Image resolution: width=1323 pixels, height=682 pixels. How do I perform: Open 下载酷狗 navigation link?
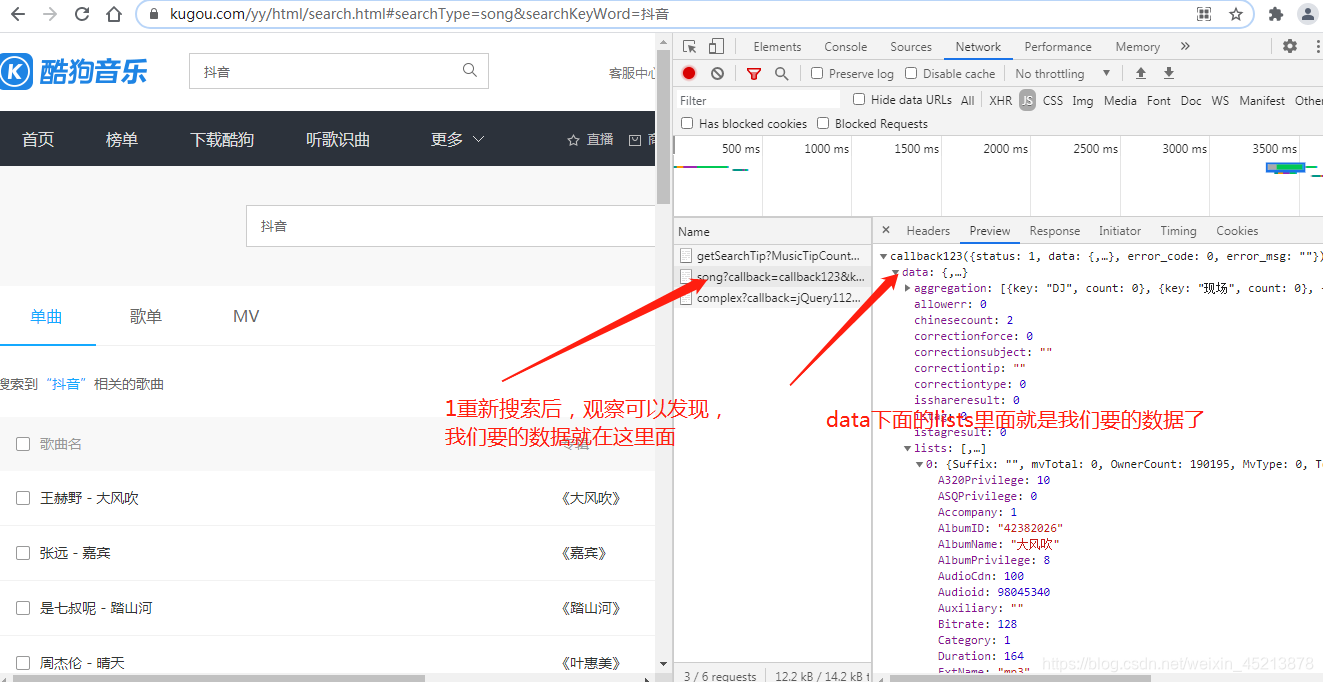click(x=222, y=139)
